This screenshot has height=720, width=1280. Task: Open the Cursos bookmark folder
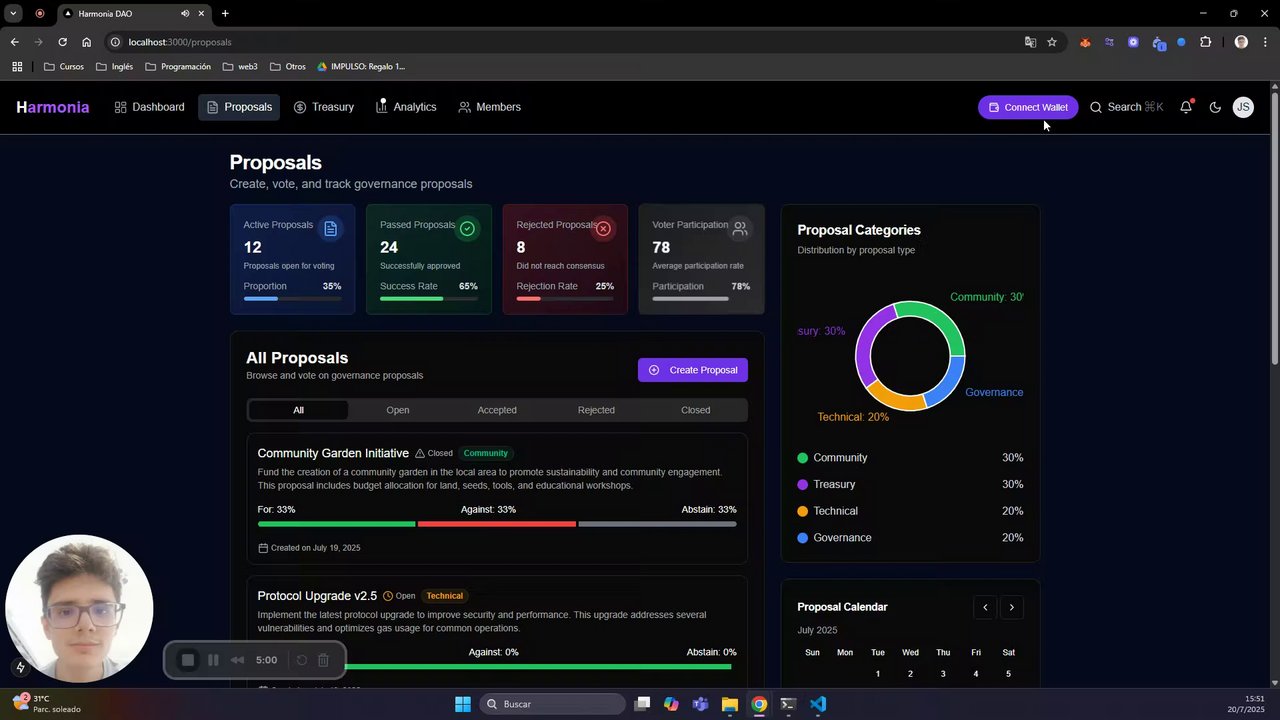point(64,67)
